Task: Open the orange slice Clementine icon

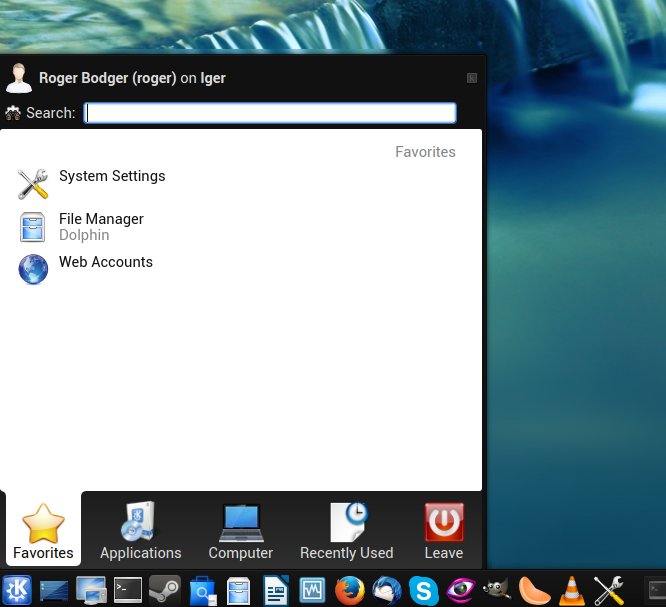Action: pyautogui.click(x=534, y=590)
